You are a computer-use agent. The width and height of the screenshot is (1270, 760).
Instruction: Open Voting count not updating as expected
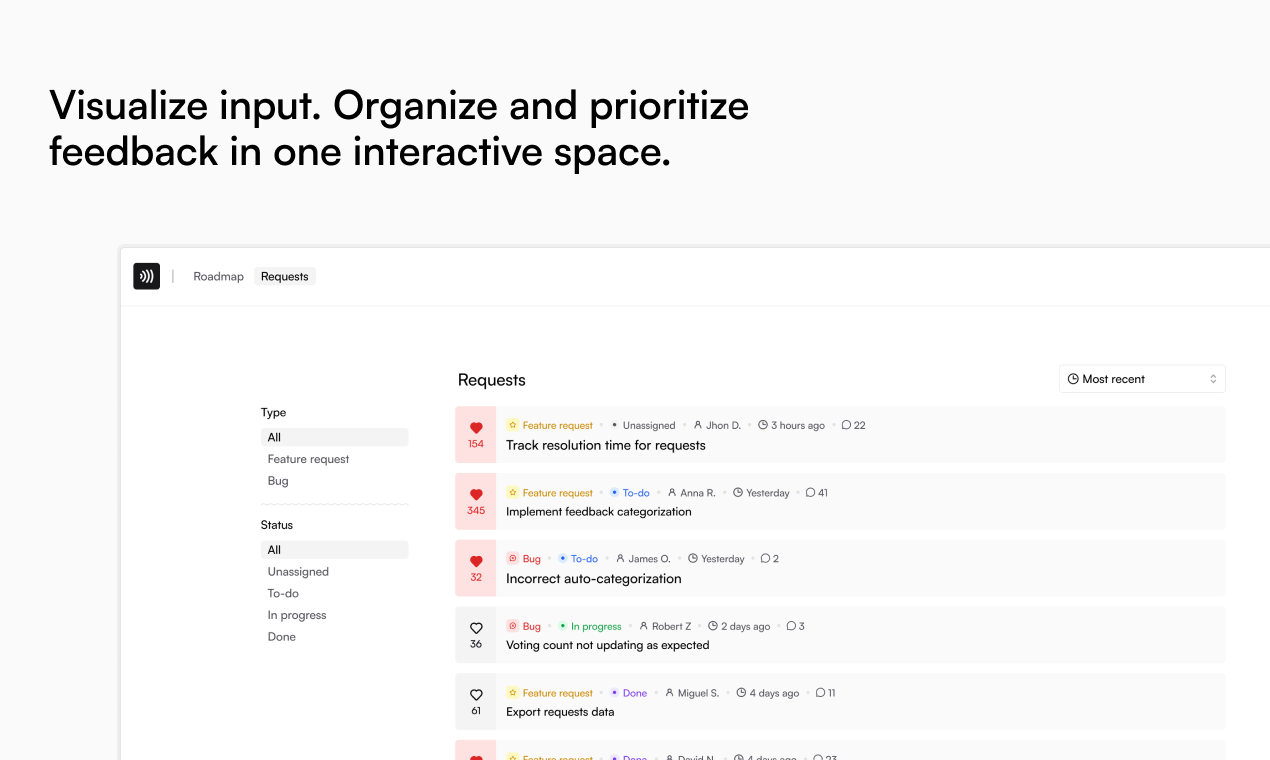pos(608,645)
